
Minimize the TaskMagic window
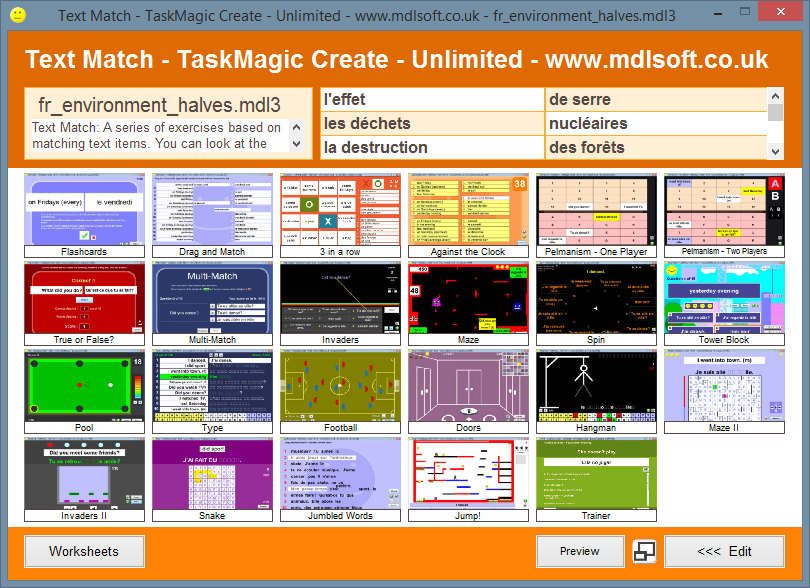(x=718, y=14)
